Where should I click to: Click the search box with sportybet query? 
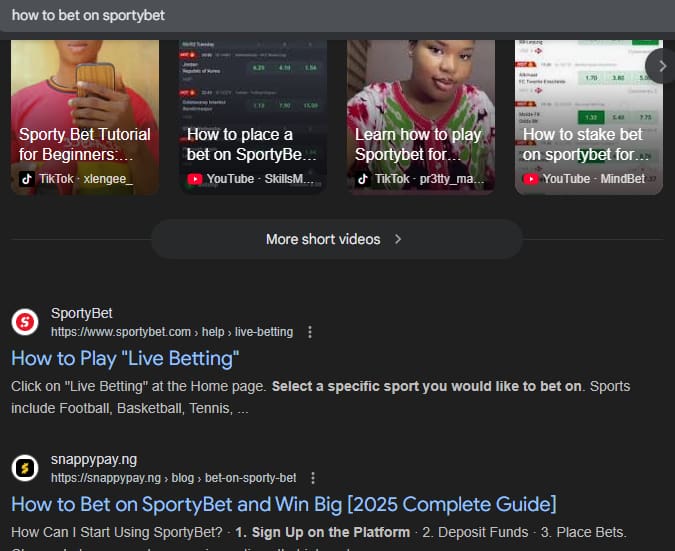(338, 15)
